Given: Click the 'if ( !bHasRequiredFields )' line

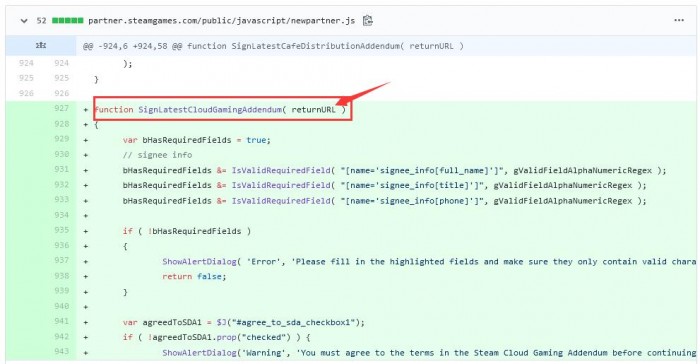Looking at the screenshot, I should [187, 231].
